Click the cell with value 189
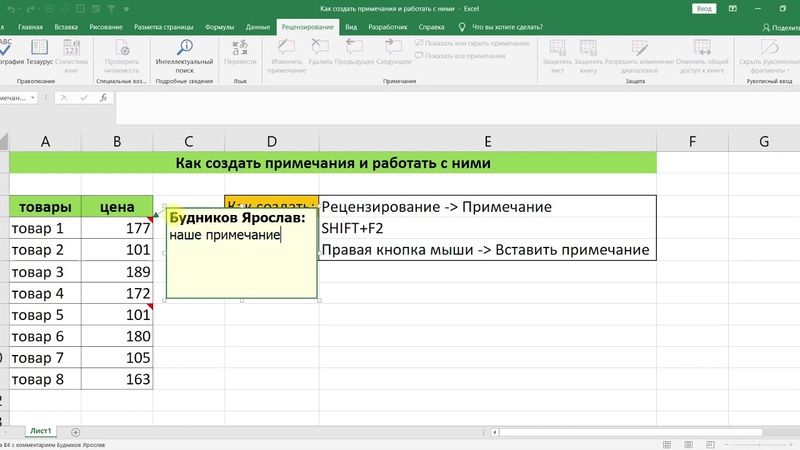This screenshot has height=450, width=800. coord(117,271)
